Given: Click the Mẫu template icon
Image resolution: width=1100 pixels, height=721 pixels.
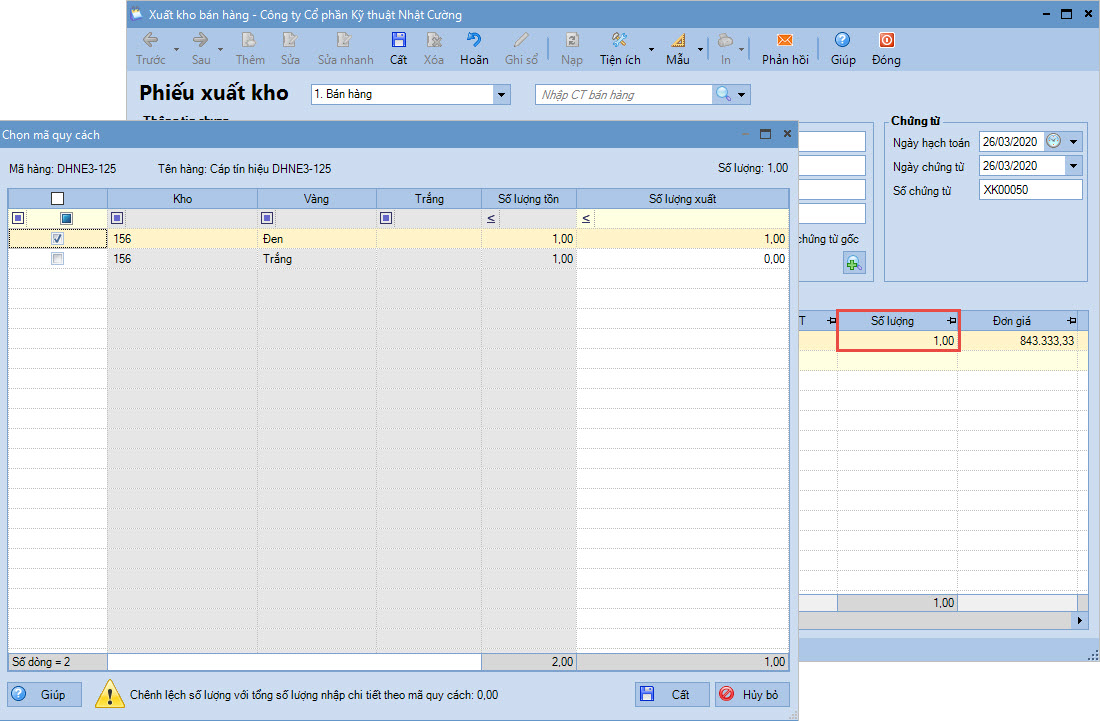Looking at the screenshot, I should point(678,41).
